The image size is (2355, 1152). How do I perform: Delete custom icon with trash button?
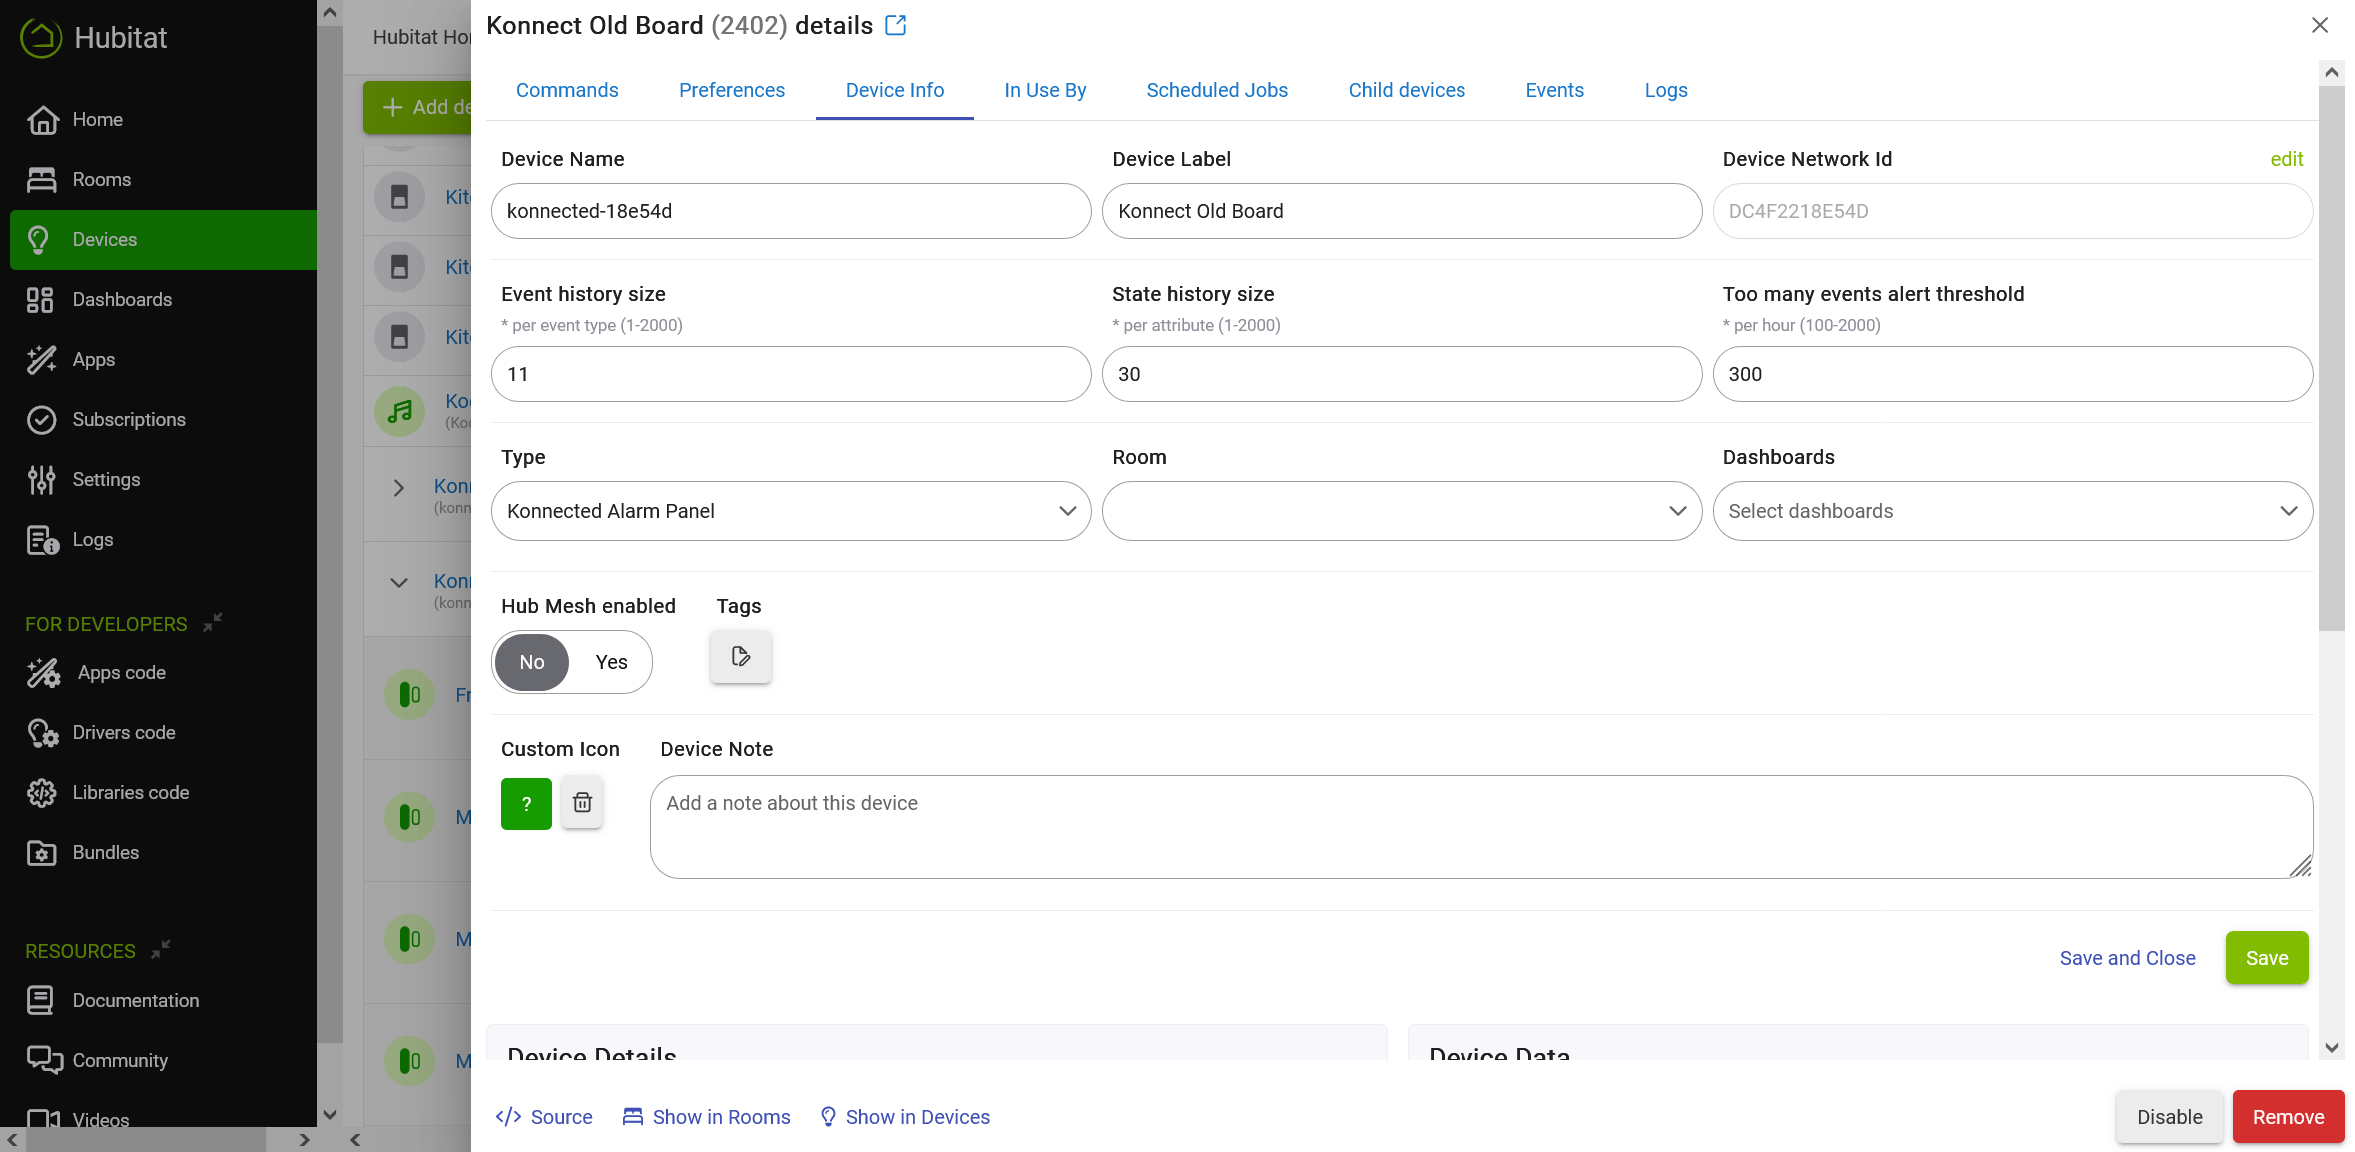point(582,803)
